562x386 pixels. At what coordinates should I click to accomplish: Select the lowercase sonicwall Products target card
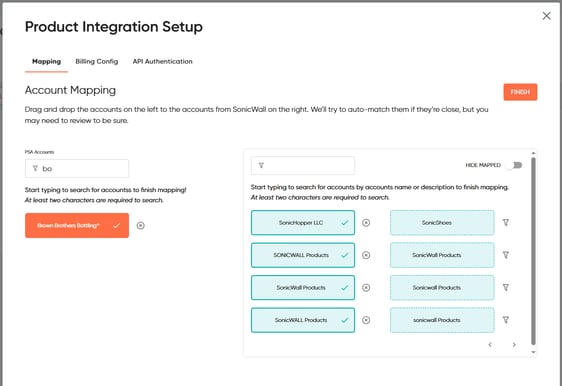click(442, 320)
